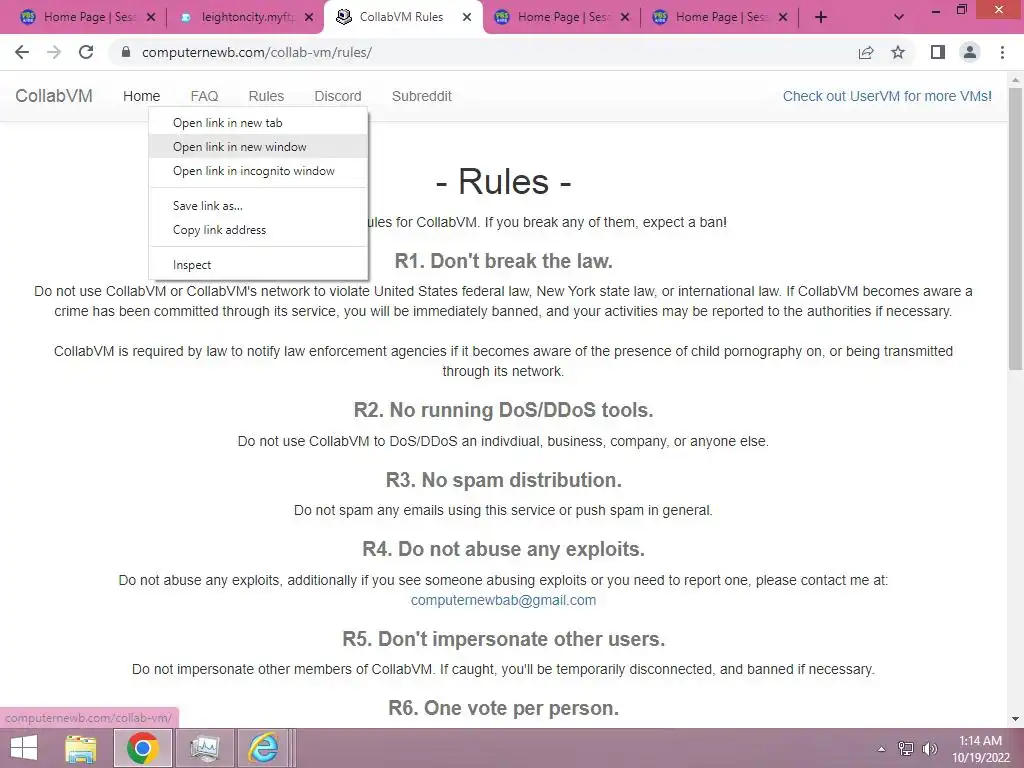Expand the tab search chevron
The height and width of the screenshot is (768, 1024).
pos(899,17)
